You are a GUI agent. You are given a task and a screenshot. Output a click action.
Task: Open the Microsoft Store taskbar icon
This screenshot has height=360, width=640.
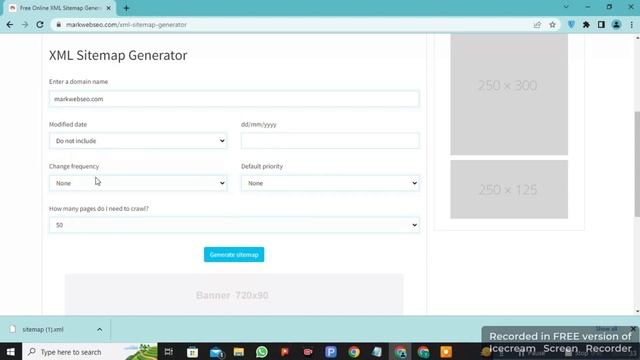[192, 352]
